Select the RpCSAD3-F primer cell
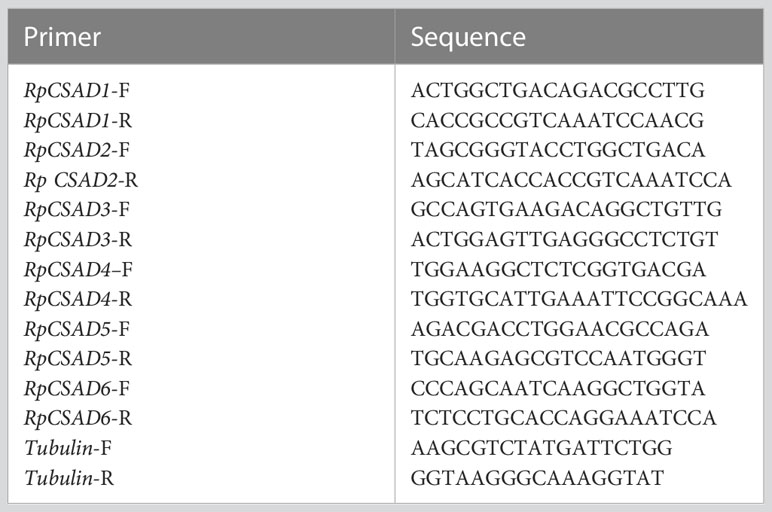 [77, 210]
